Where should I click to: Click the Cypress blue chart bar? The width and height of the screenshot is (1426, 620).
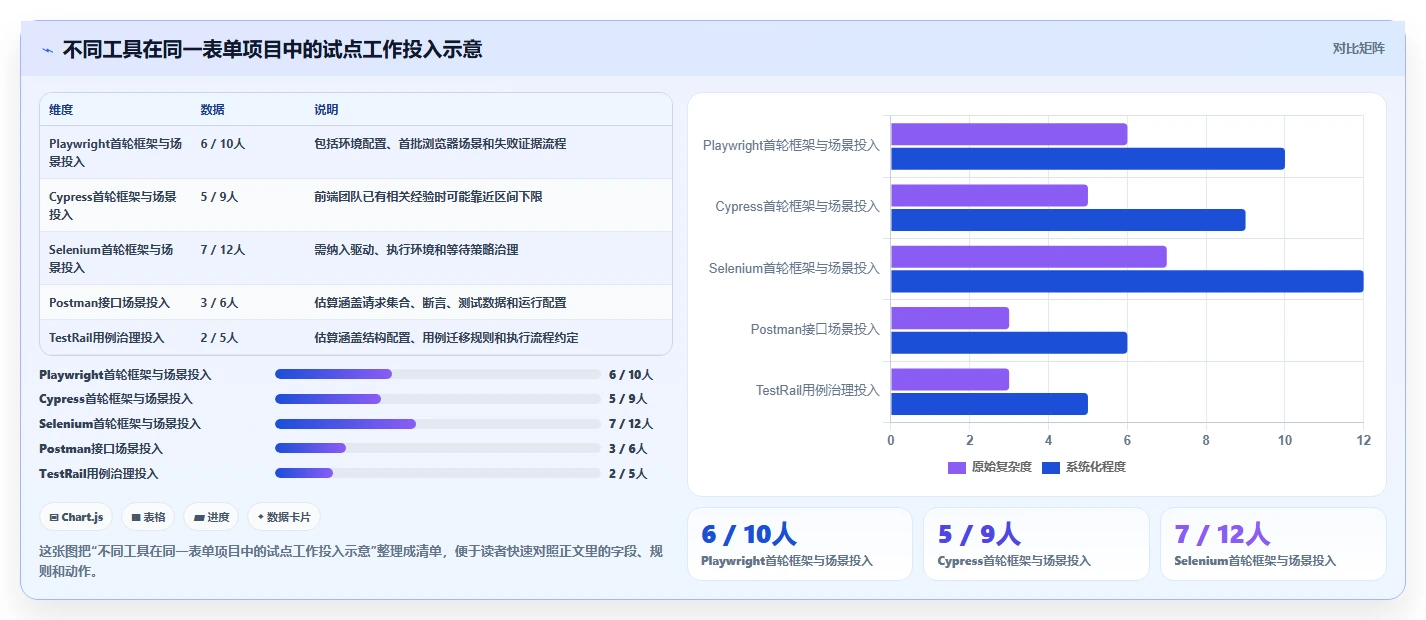[x=1068, y=220]
